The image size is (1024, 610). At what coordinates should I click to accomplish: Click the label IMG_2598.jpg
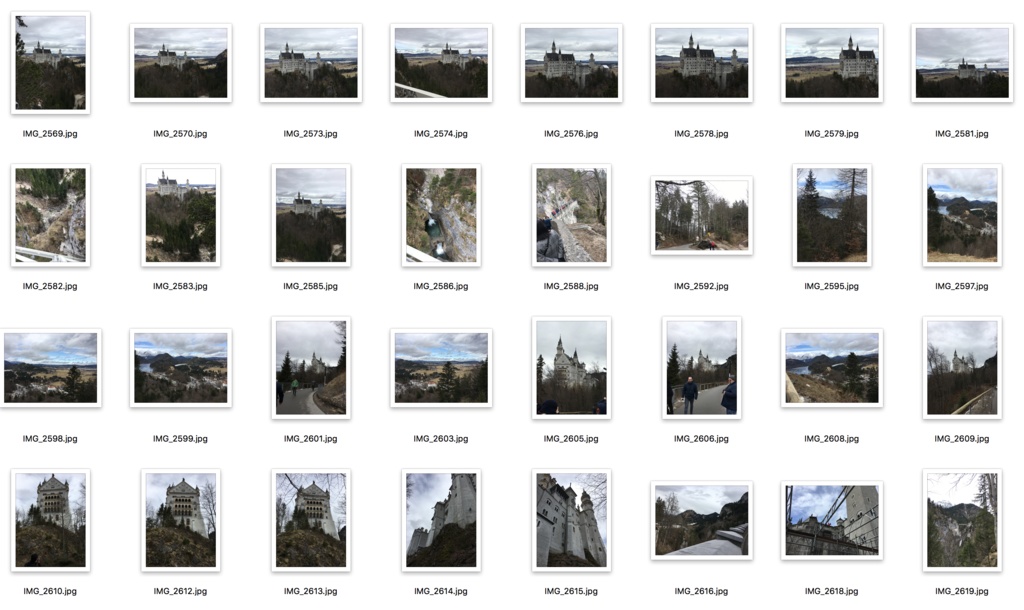click(50, 438)
